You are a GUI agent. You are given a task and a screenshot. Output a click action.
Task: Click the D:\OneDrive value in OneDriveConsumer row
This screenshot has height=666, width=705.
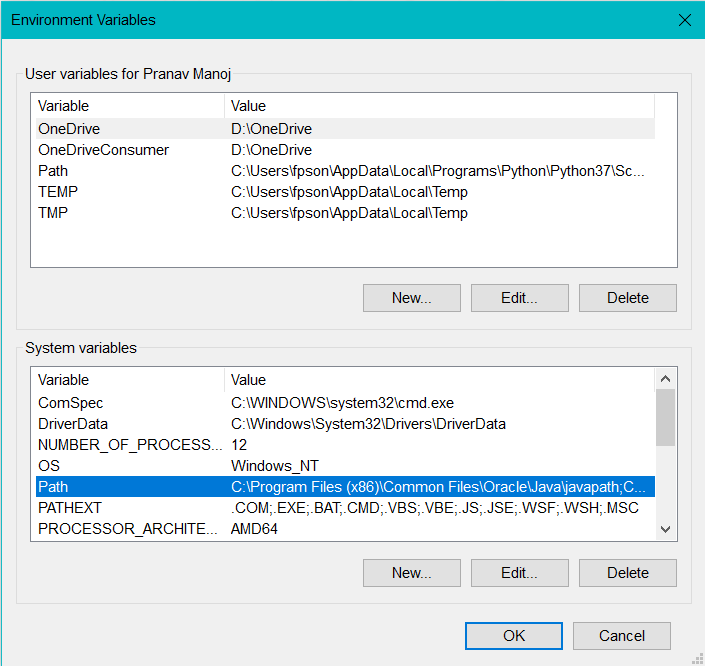(271, 150)
